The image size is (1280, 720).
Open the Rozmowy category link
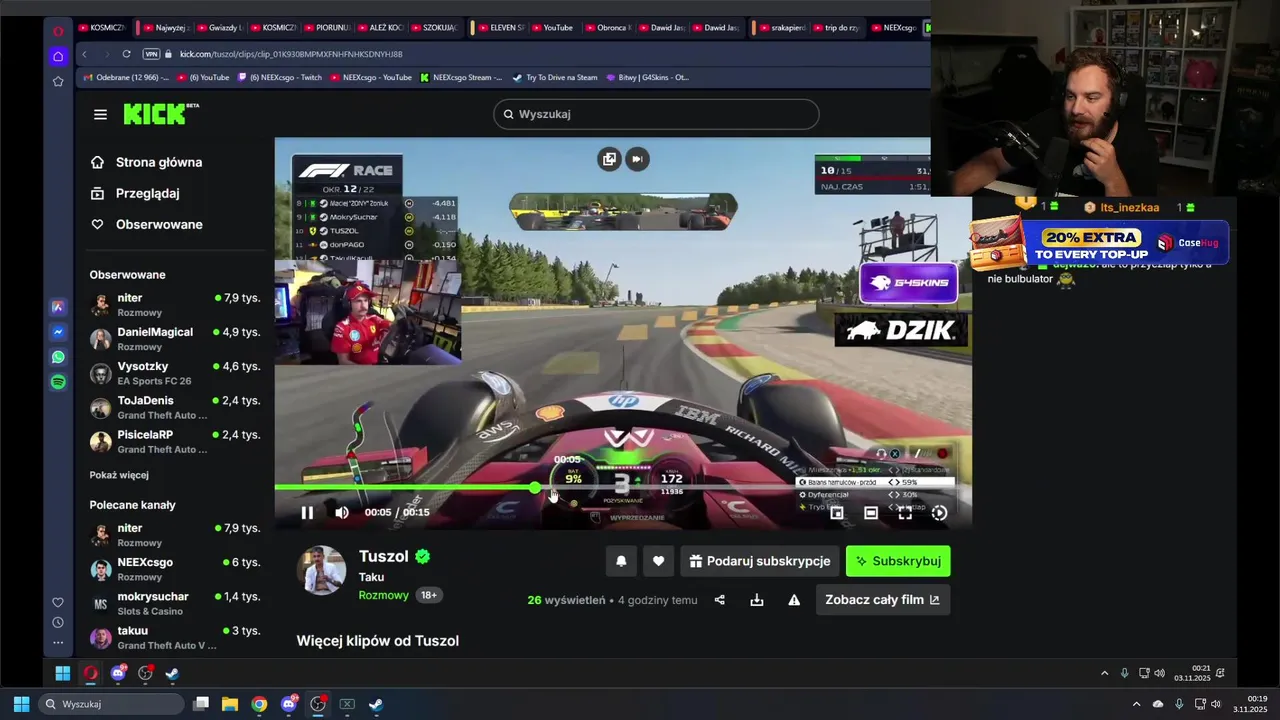(x=384, y=595)
